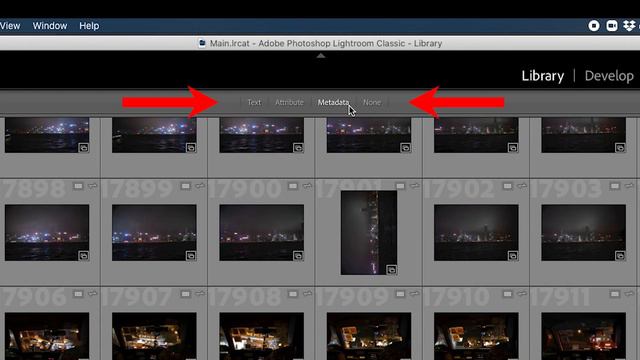Viewport: 640px width, 360px height.
Task: Click the rectangle status icon on cell 17902
Action: (507, 186)
